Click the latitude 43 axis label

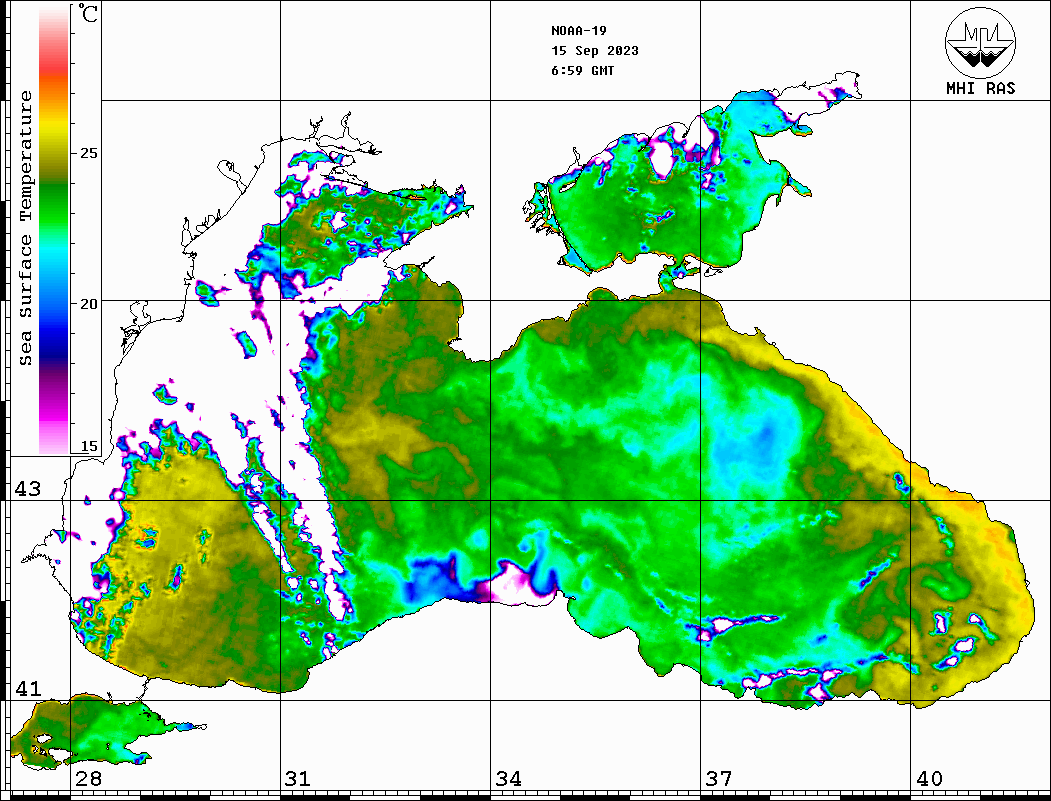(28, 489)
